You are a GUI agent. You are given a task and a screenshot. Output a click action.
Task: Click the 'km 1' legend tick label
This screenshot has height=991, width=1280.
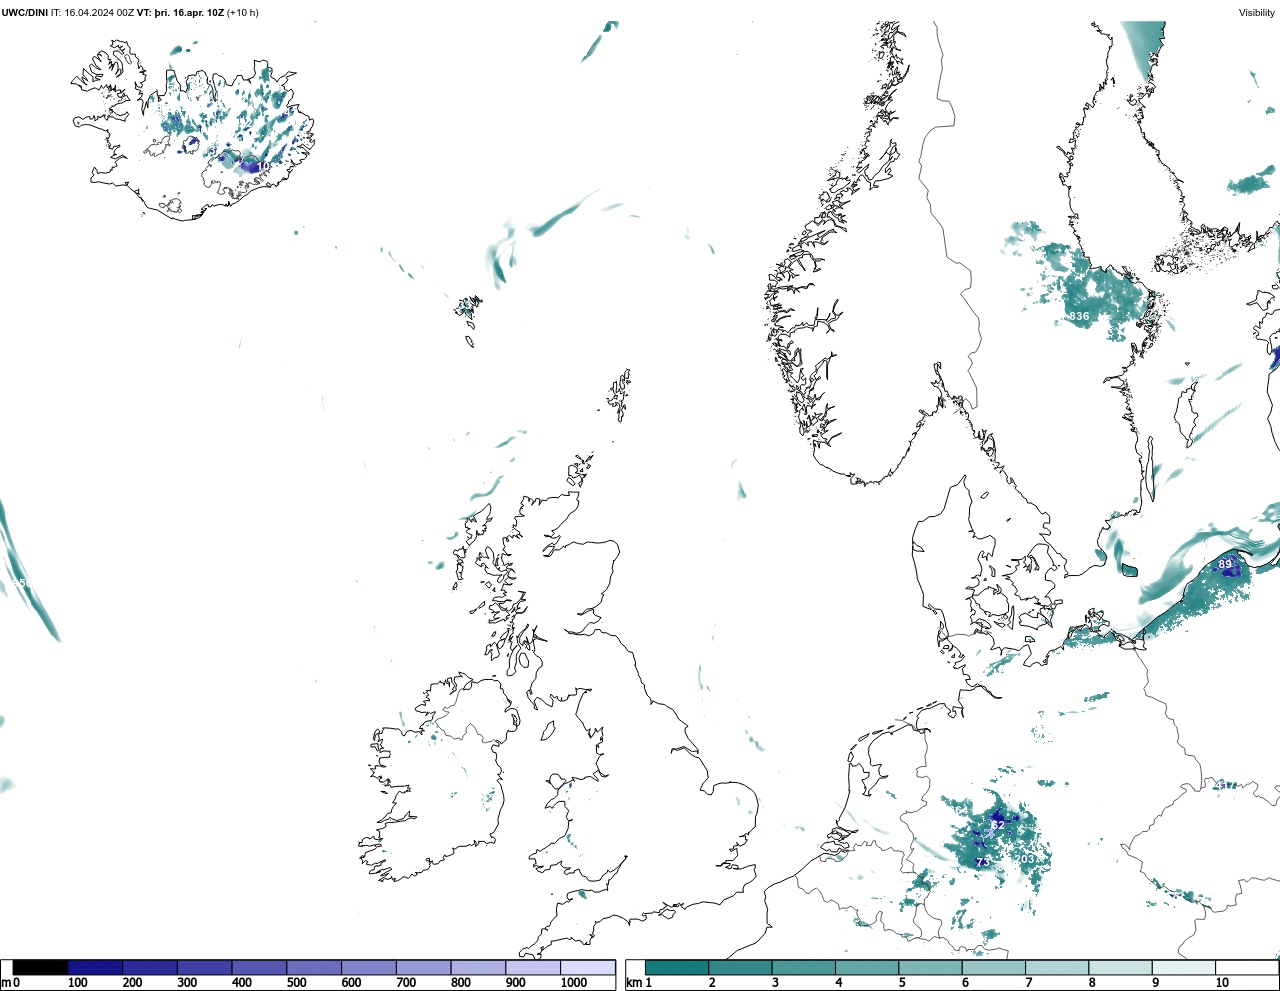tap(638, 983)
